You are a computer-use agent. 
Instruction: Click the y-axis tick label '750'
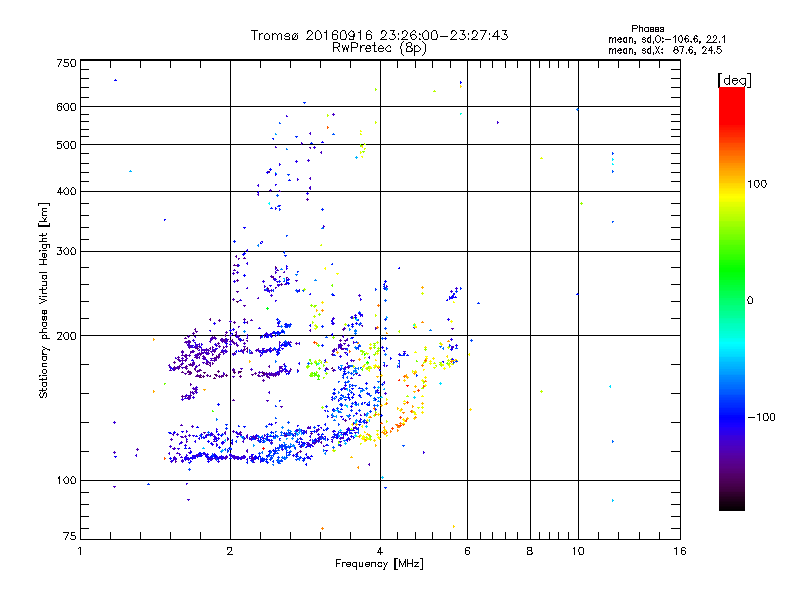tap(66, 63)
